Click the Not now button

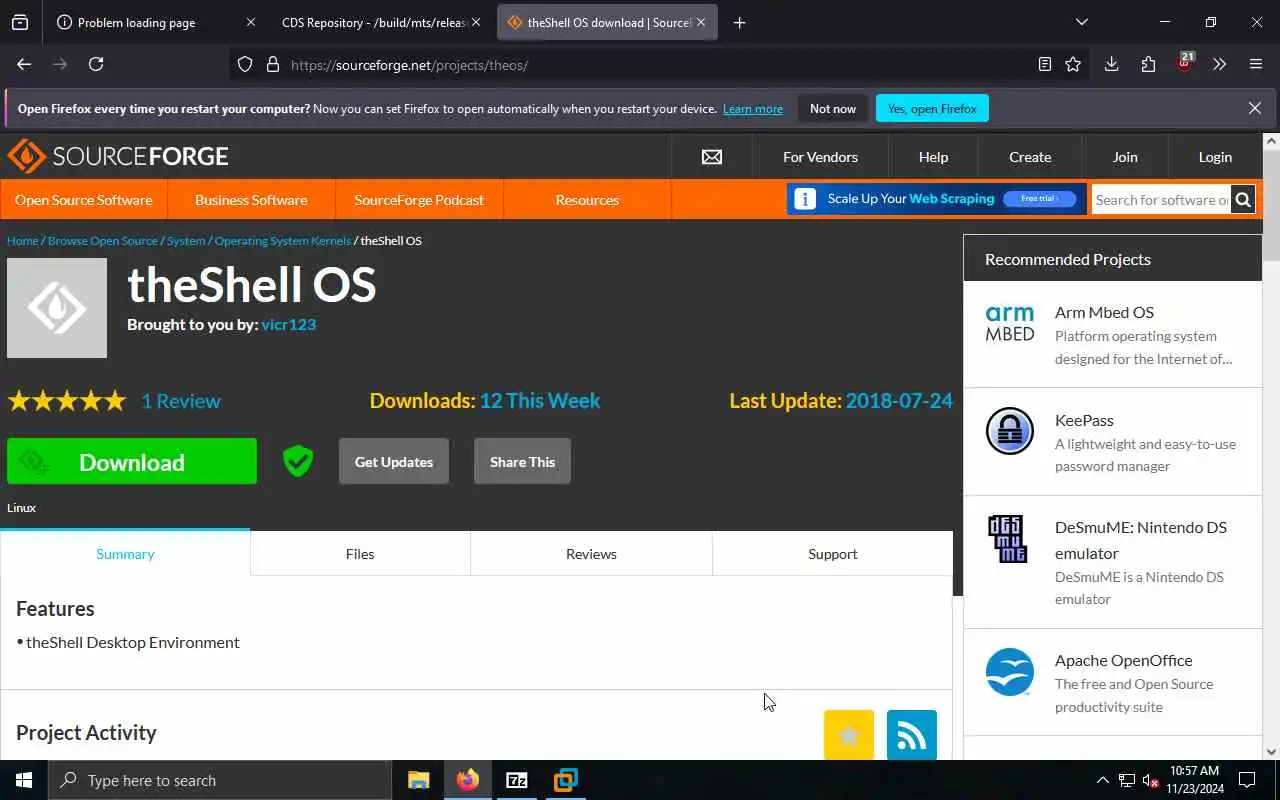point(833,108)
